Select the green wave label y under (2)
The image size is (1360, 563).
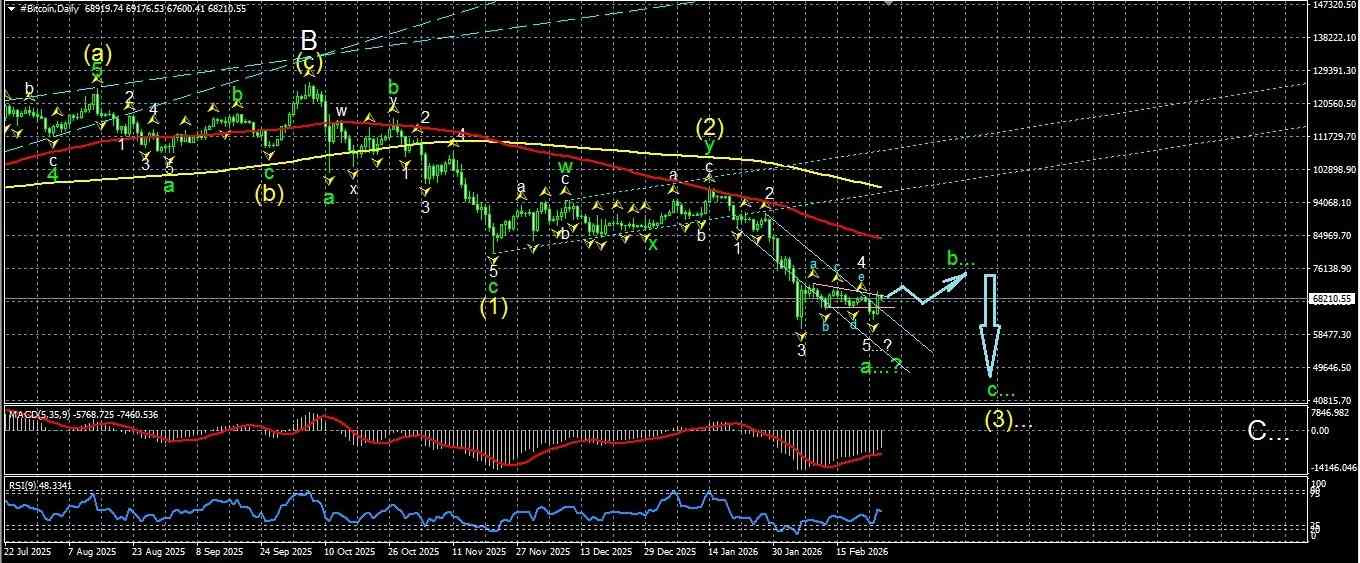[x=709, y=147]
